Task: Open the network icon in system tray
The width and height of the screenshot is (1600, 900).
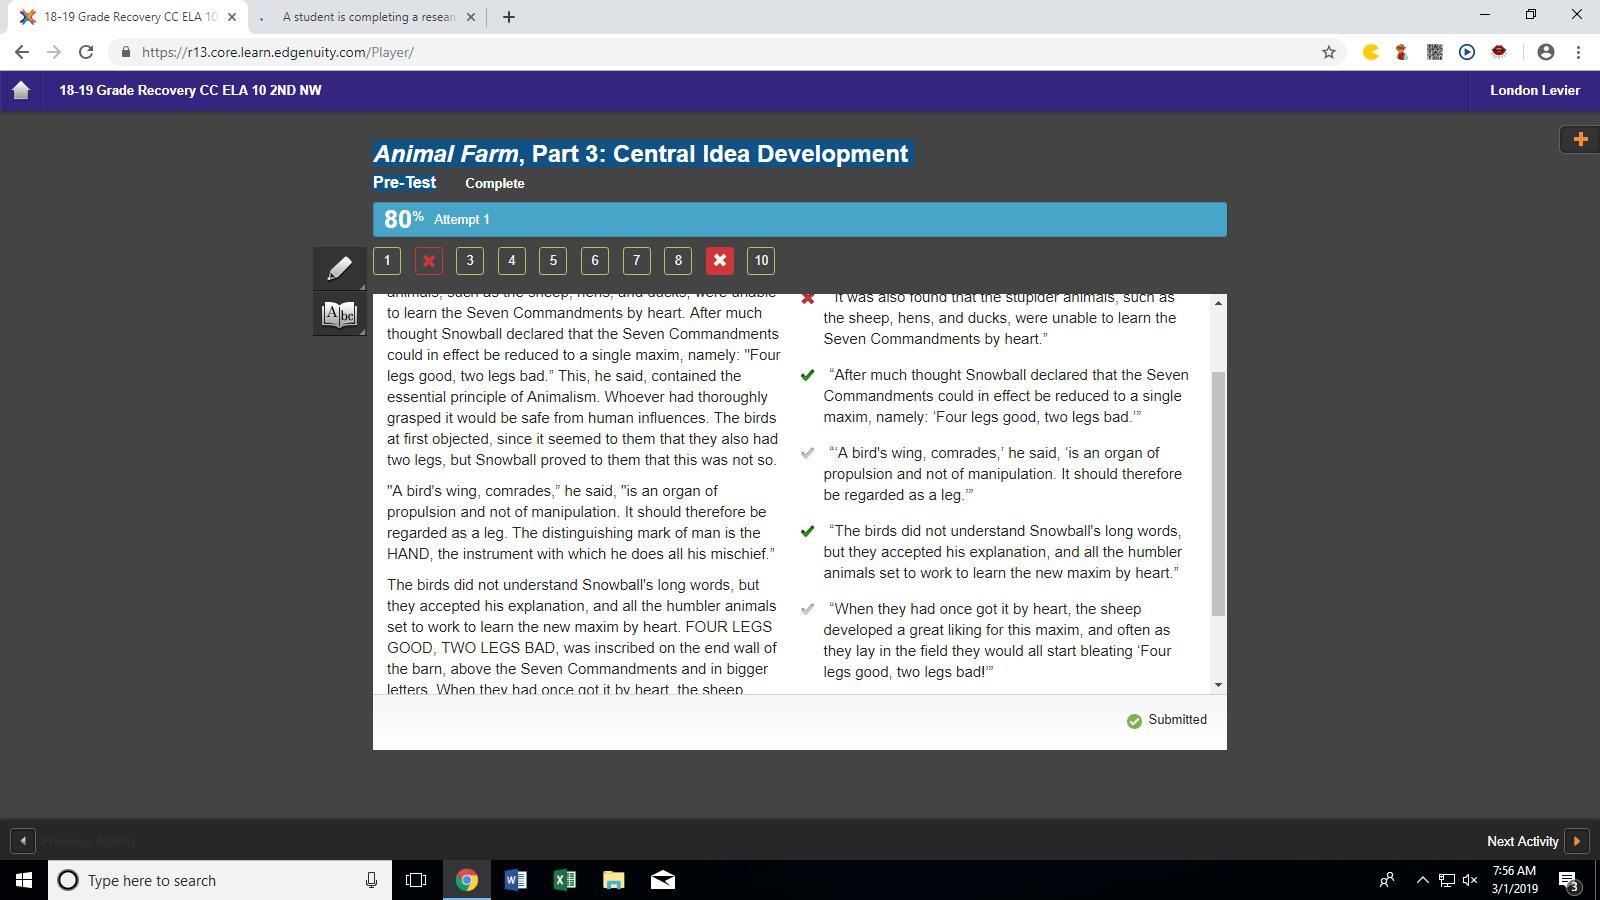Action: pos(1446,880)
